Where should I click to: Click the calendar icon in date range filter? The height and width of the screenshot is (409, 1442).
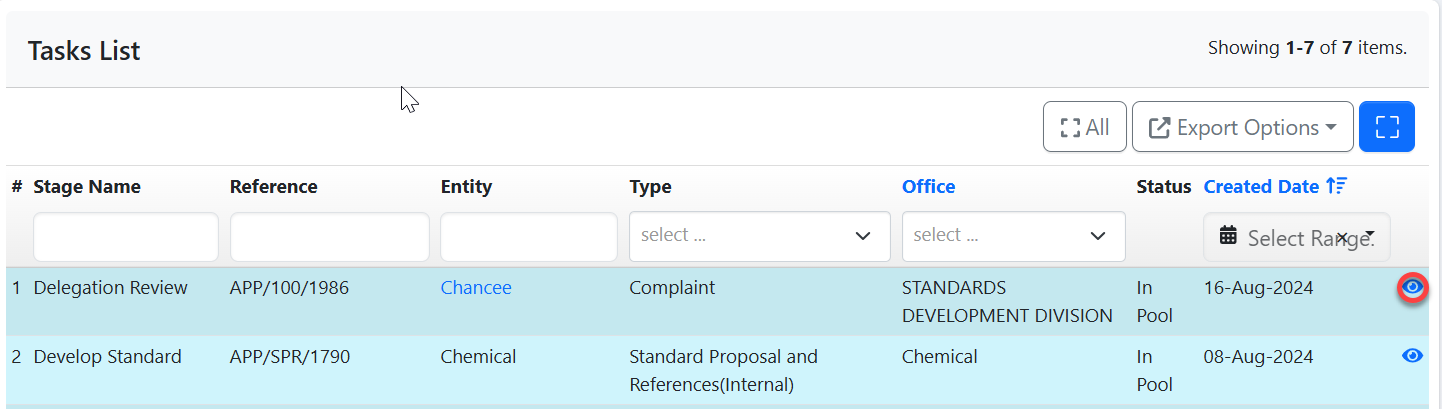point(1228,236)
